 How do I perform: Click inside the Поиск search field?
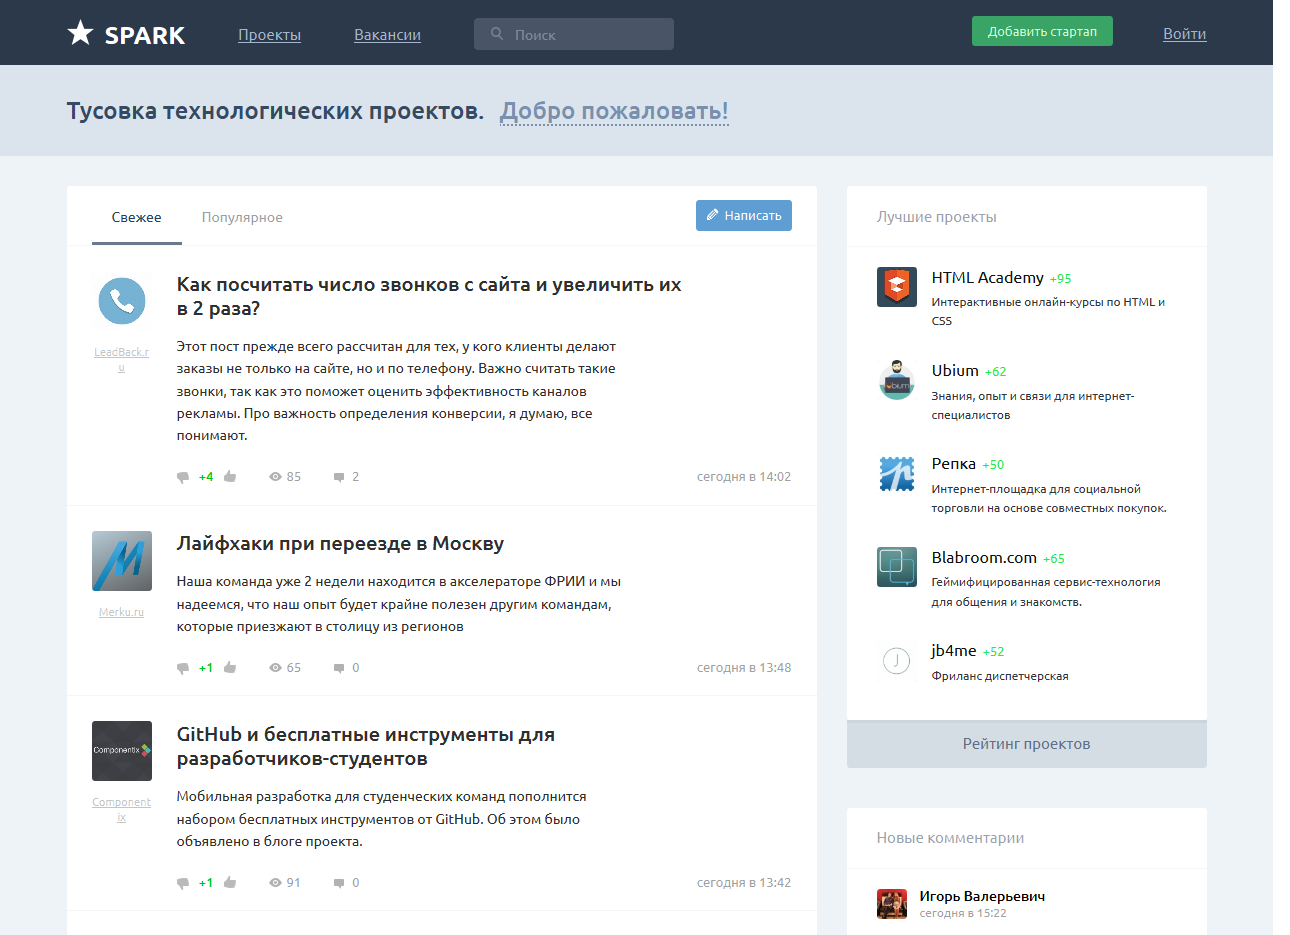pyautogui.click(x=580, y=33)
